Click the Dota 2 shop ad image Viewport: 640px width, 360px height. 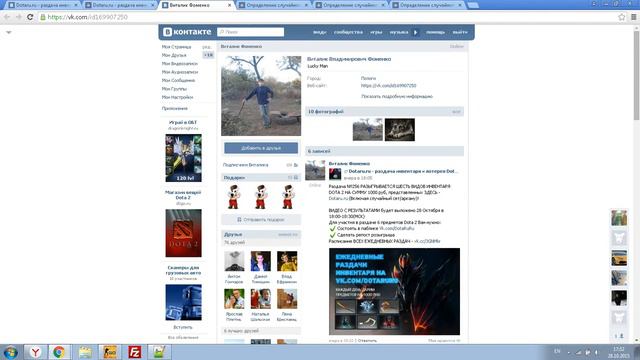click(183, 233)
